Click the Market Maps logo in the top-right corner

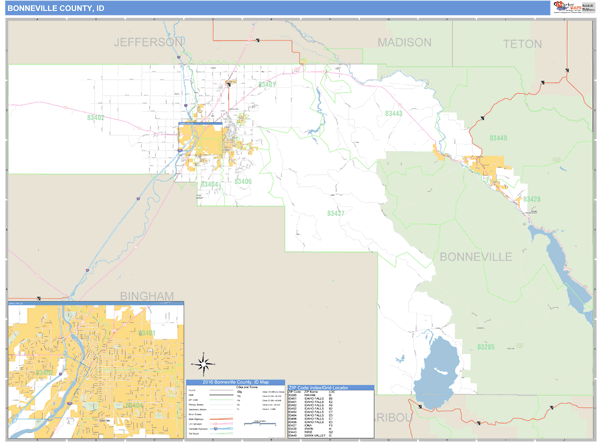(x=574, y=7)
